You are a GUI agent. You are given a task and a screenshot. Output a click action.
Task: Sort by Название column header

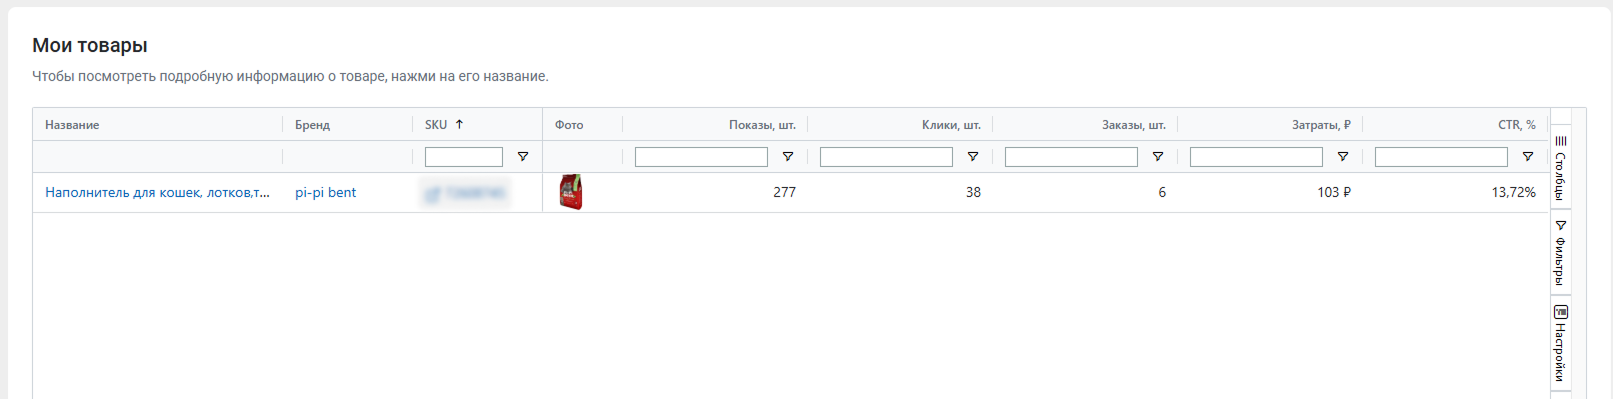tap(72, 125)
